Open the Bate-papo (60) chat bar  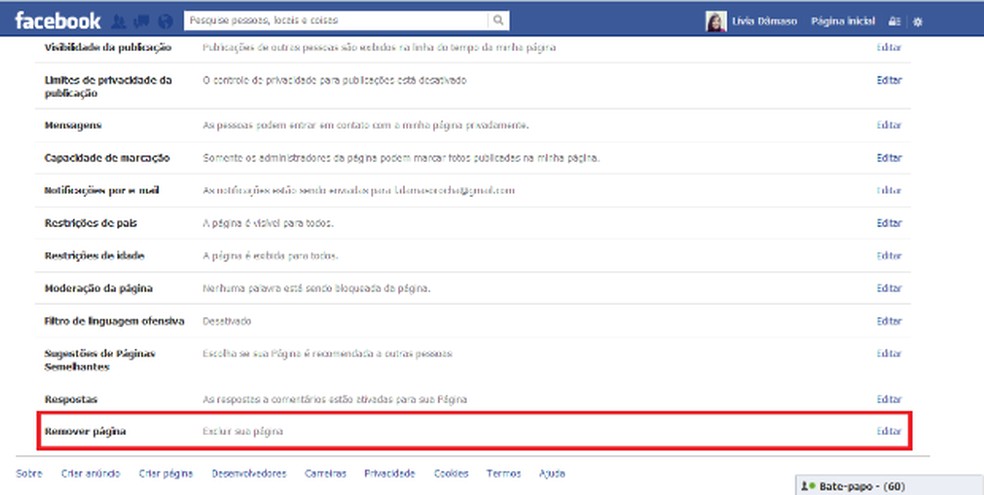pos(890,486)
